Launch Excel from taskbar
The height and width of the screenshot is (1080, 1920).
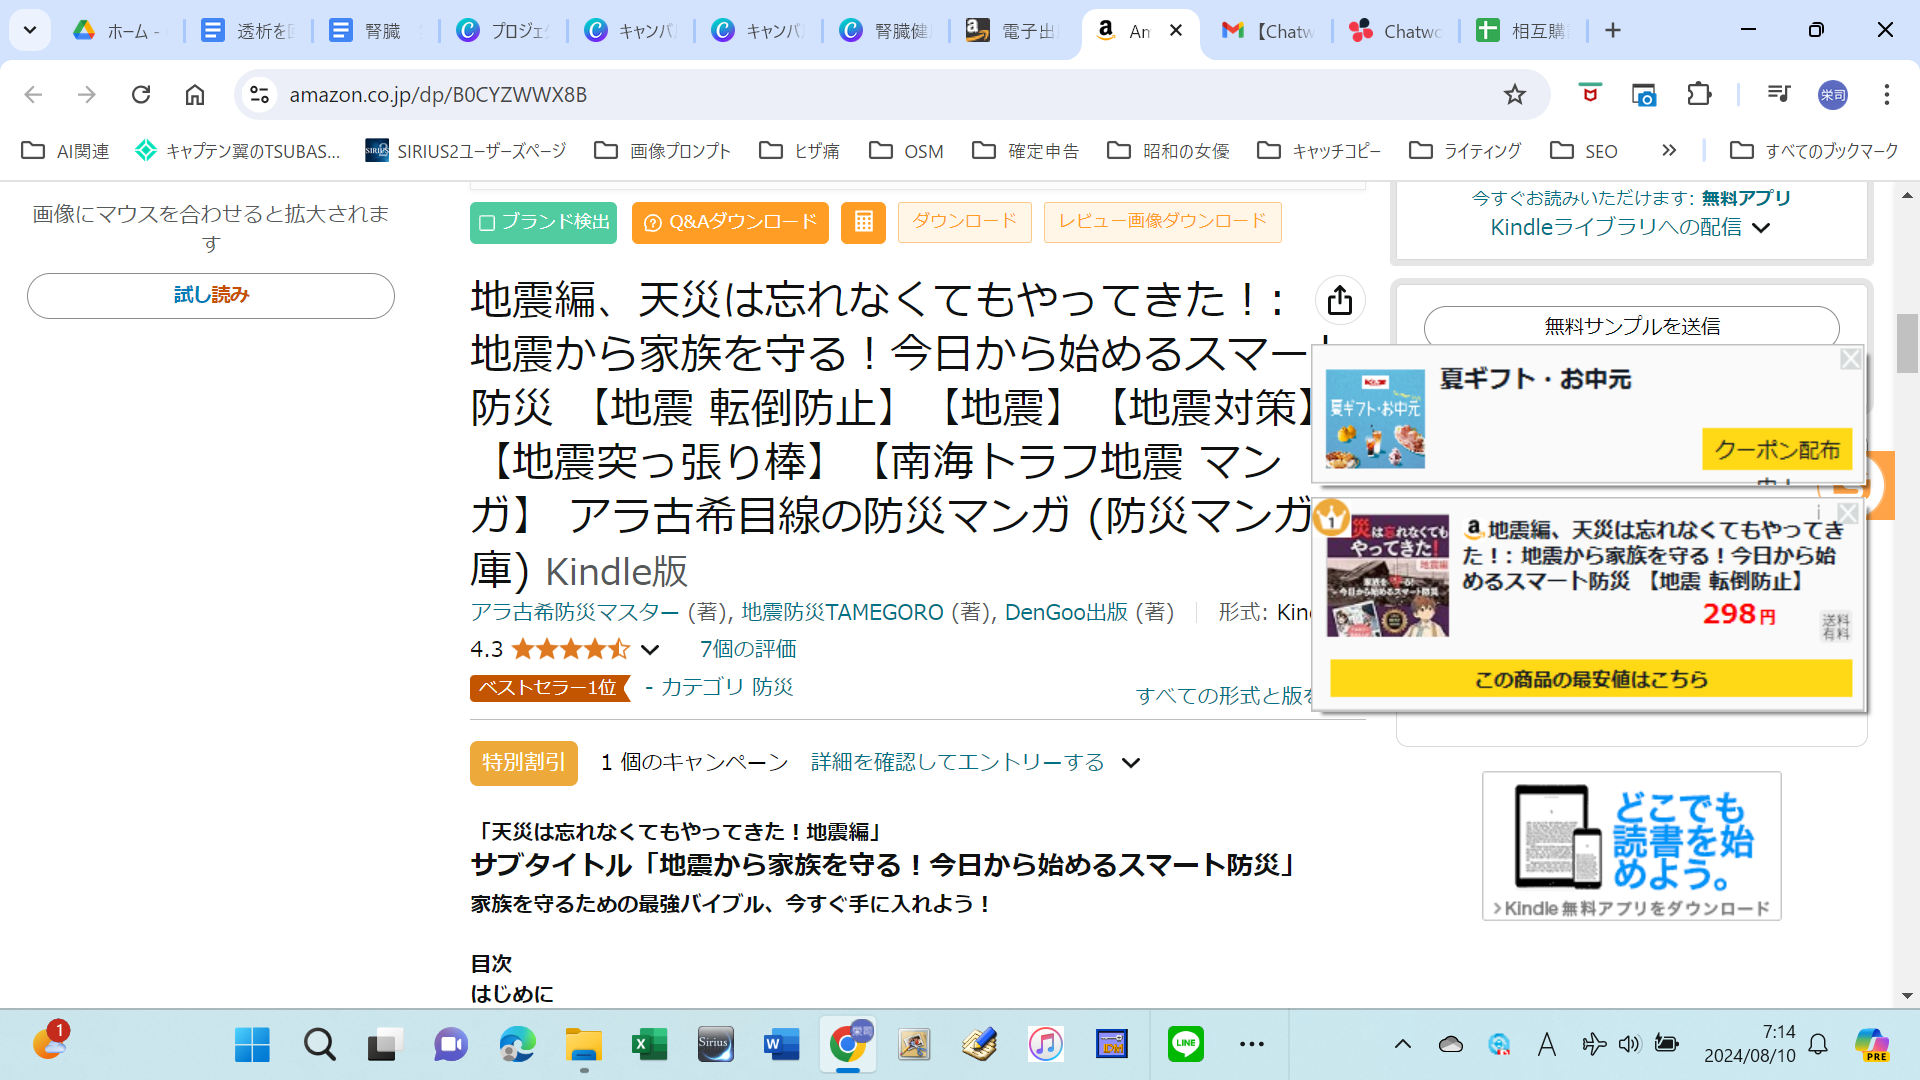coord(649,1044)
